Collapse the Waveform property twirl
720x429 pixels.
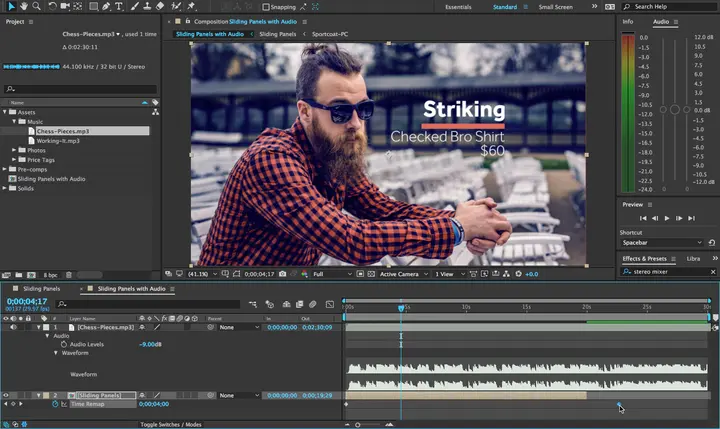[56, 353]
